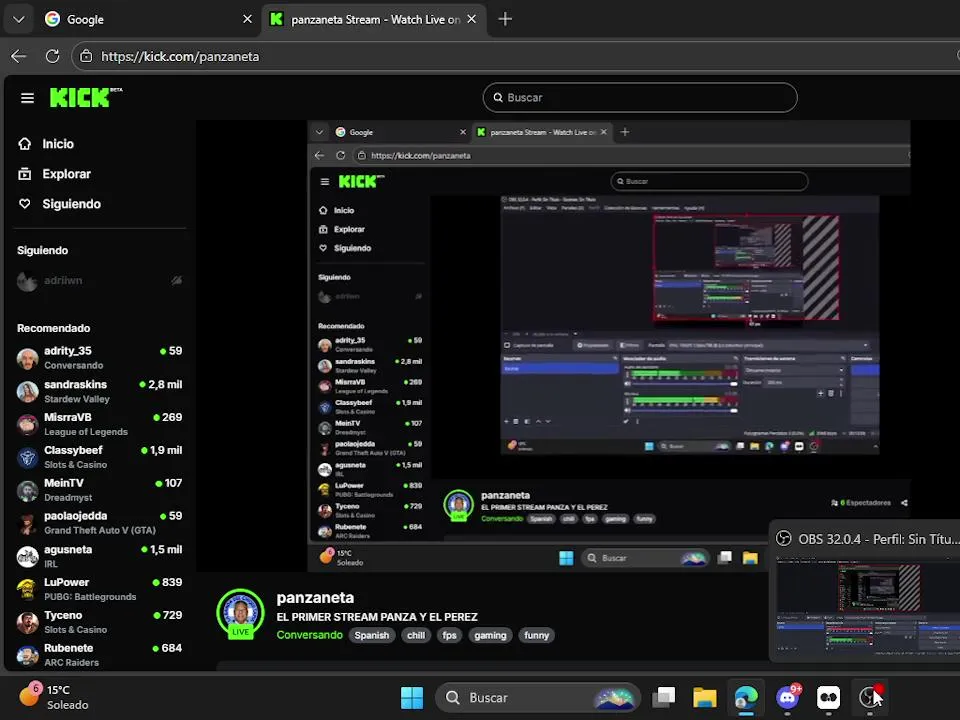Select the chill tag

(x=416, y=635)
